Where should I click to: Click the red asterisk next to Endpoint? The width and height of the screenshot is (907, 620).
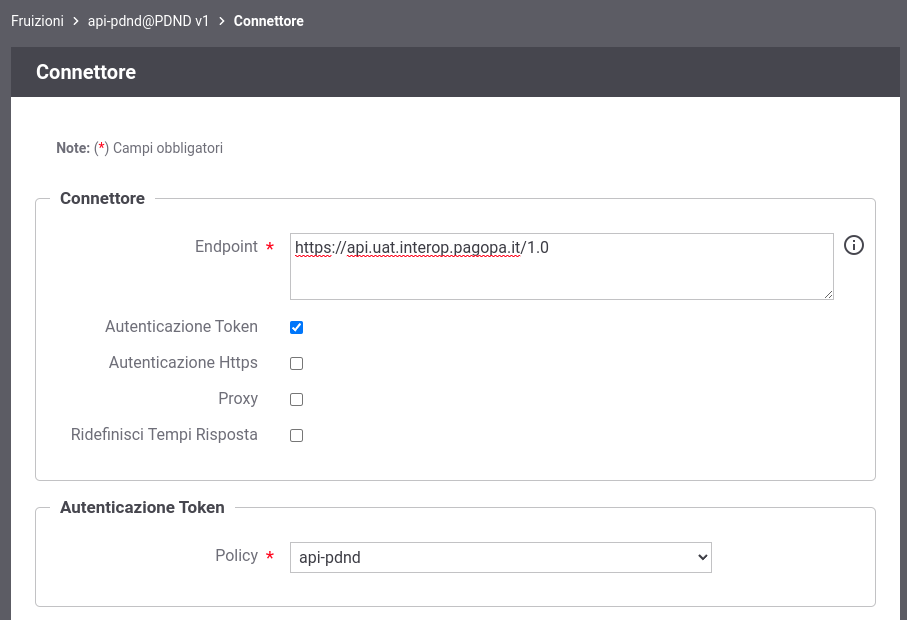(270, 248)
